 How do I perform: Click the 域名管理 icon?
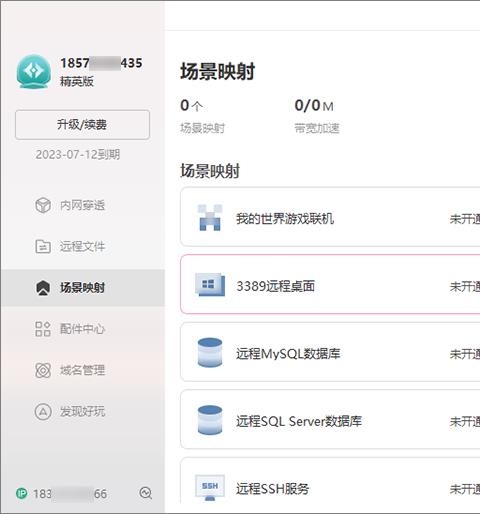tap(43, 370)
